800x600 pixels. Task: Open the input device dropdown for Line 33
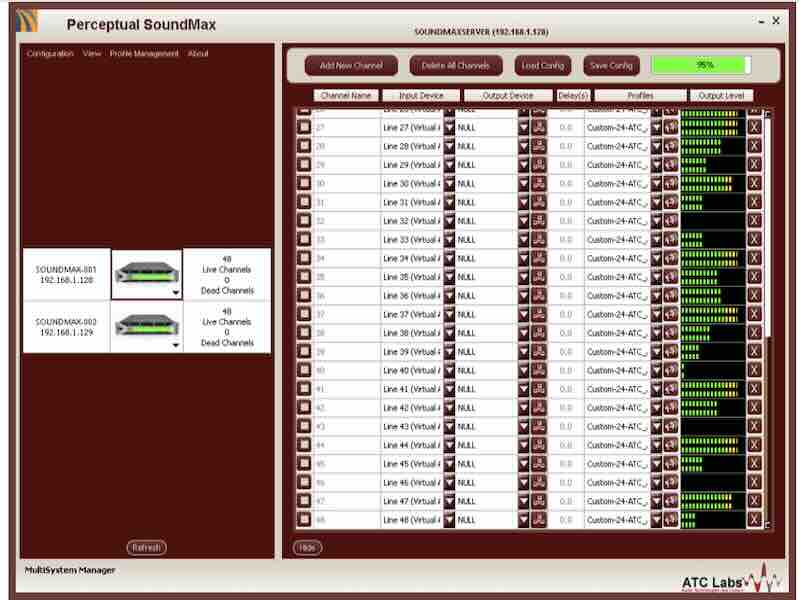click(x=449, y=240)
